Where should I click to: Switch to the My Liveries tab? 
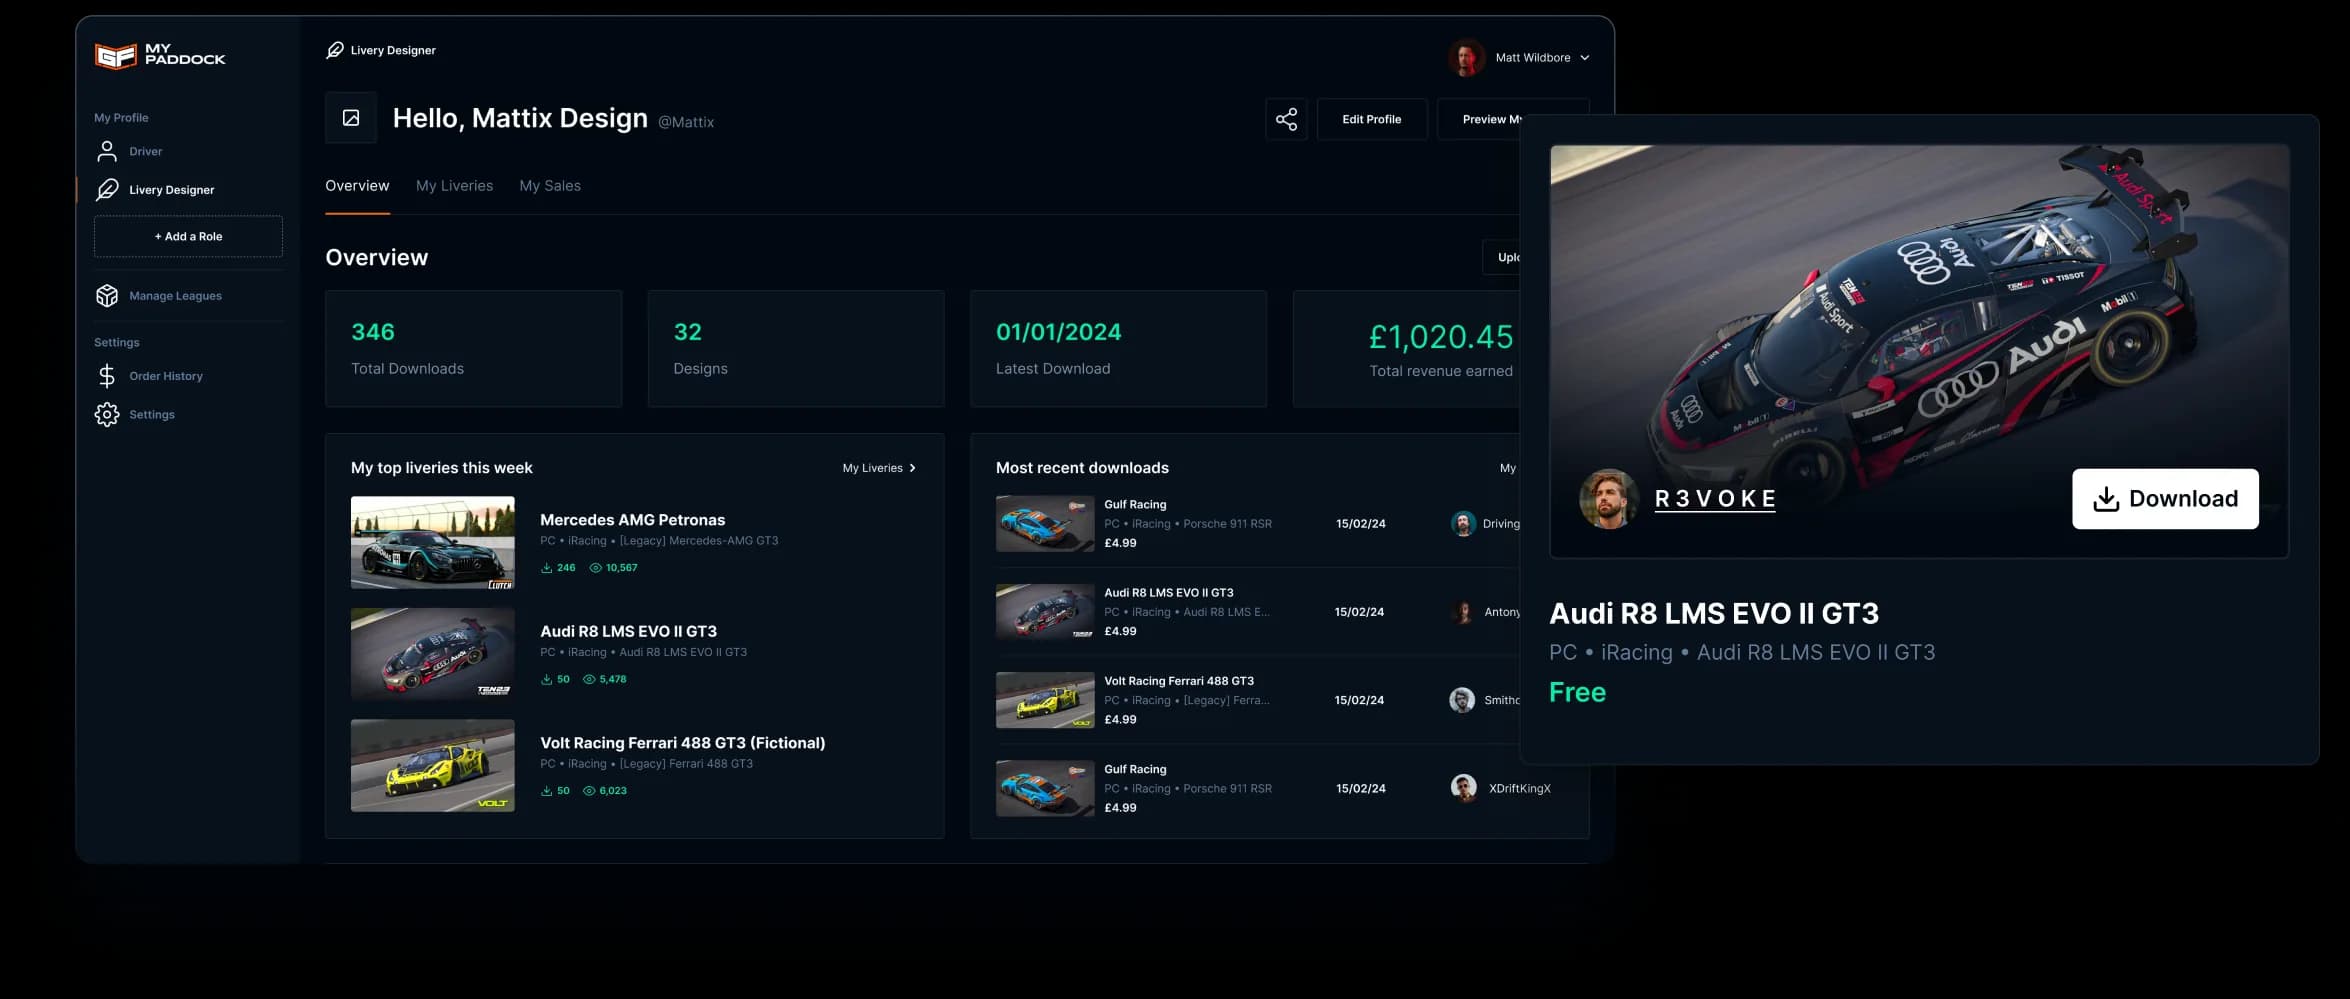455,186
